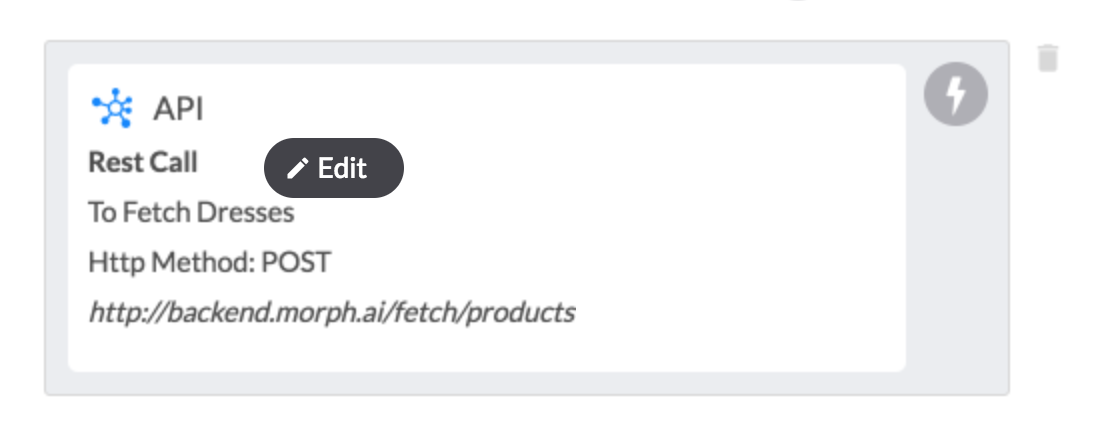Open the Edit button for Rest Call
Screen dimensions: 1098x428
(334, 168)
